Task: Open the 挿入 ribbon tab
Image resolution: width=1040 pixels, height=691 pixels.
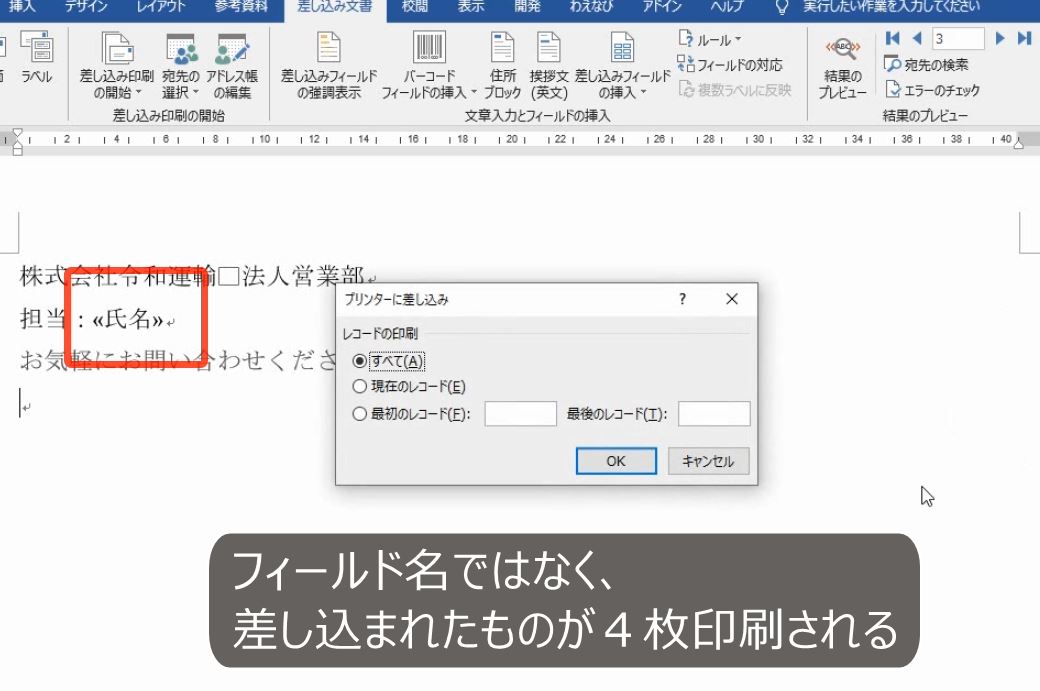Action: coord(22,7)
